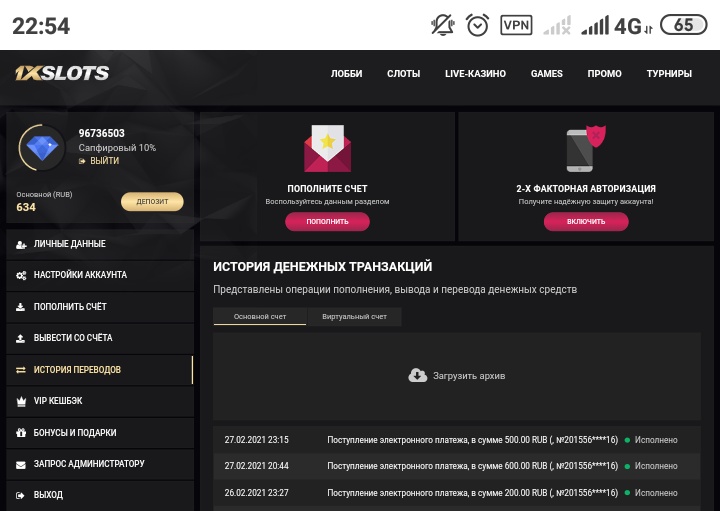This screenshot has height=511, width=720.
Task: Click the gold ДЕПОЗИТ button
Action: [x=152, y=202]
